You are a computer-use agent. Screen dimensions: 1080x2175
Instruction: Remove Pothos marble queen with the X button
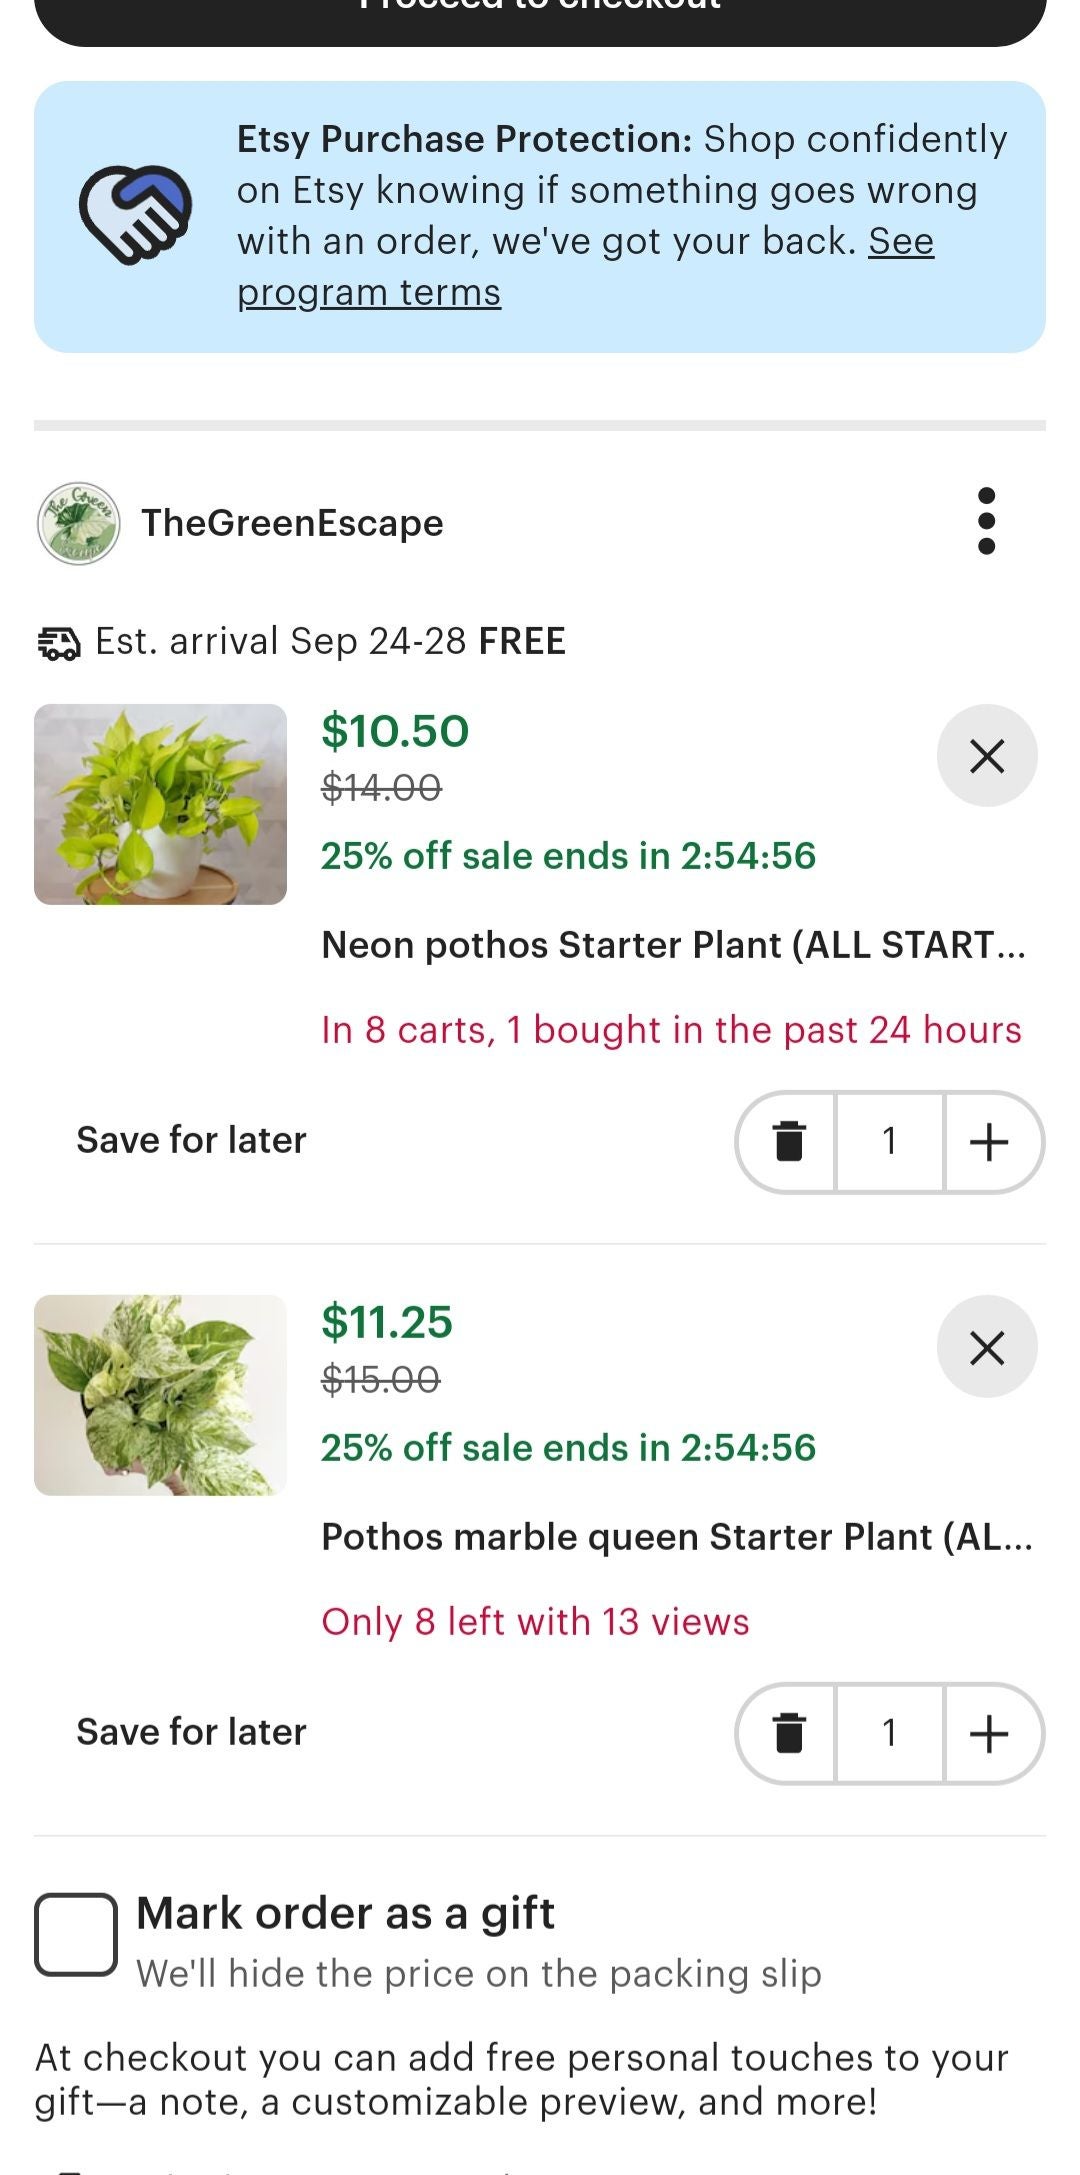987,1347
